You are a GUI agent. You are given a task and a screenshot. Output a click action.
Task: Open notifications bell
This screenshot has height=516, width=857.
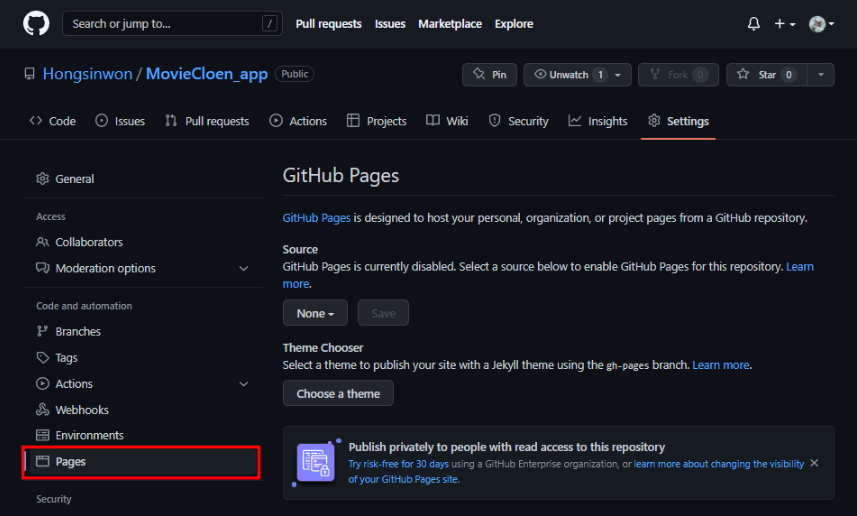pos(754,24)
